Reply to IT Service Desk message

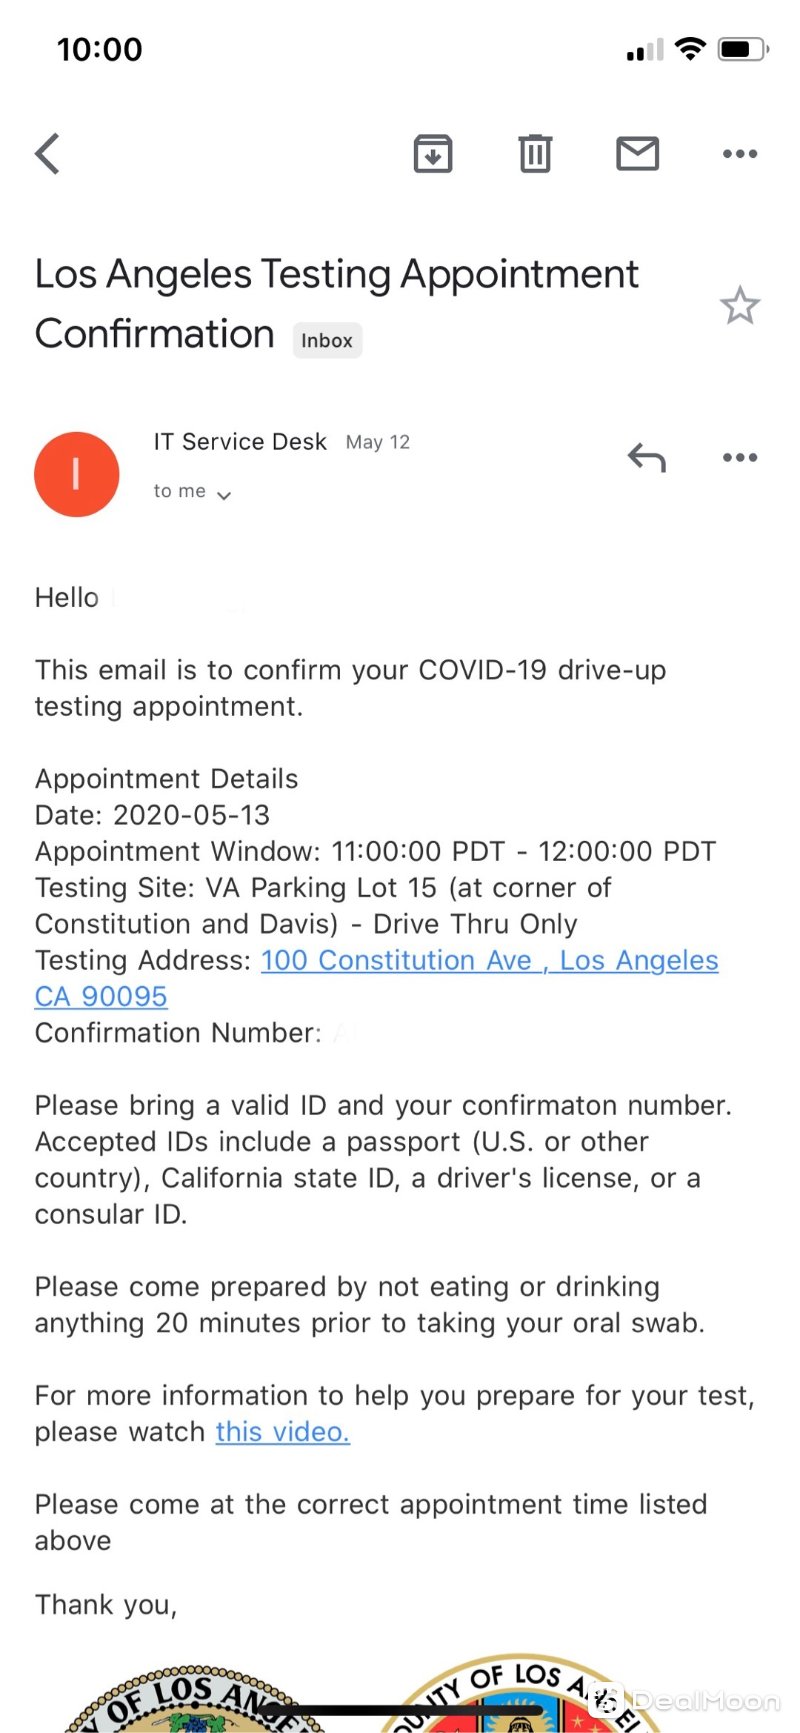pyautogui.click(x=647, y=458)
